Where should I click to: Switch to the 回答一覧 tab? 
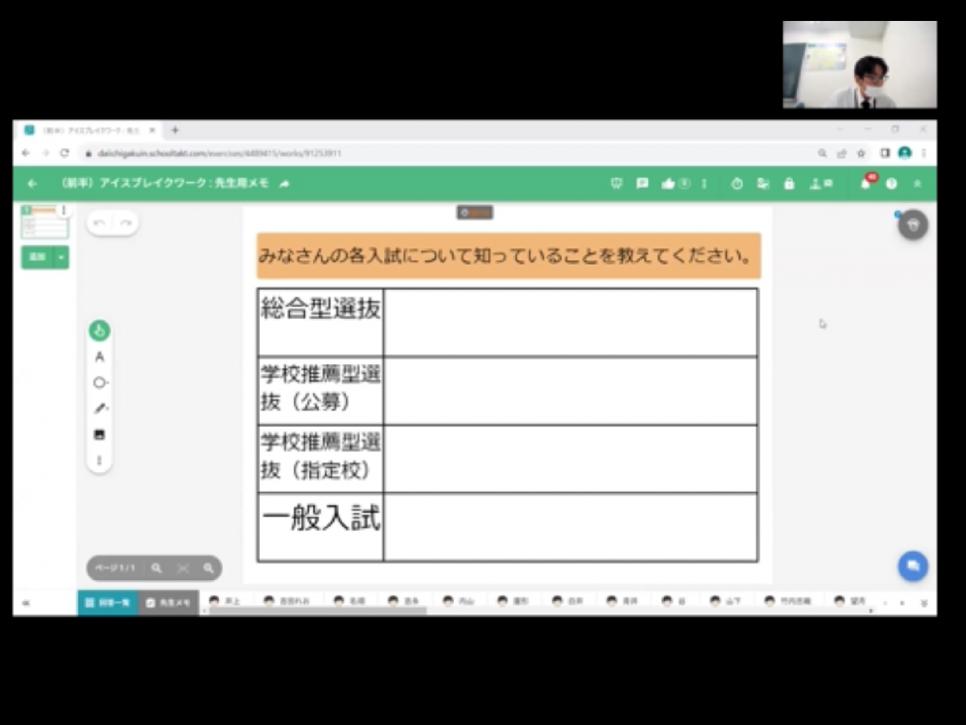(x=108, y=603)
